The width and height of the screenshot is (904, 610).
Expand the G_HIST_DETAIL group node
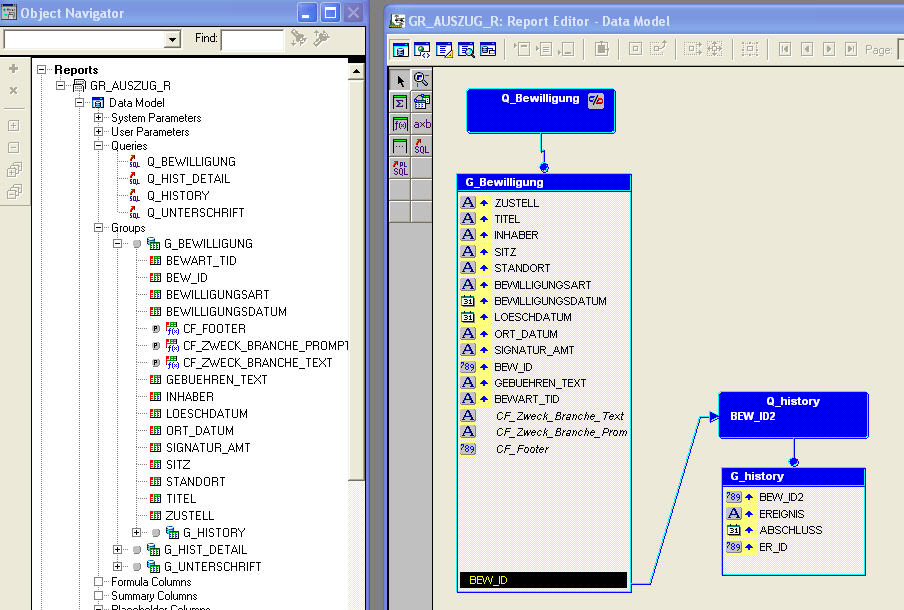[x=118, y=549]
